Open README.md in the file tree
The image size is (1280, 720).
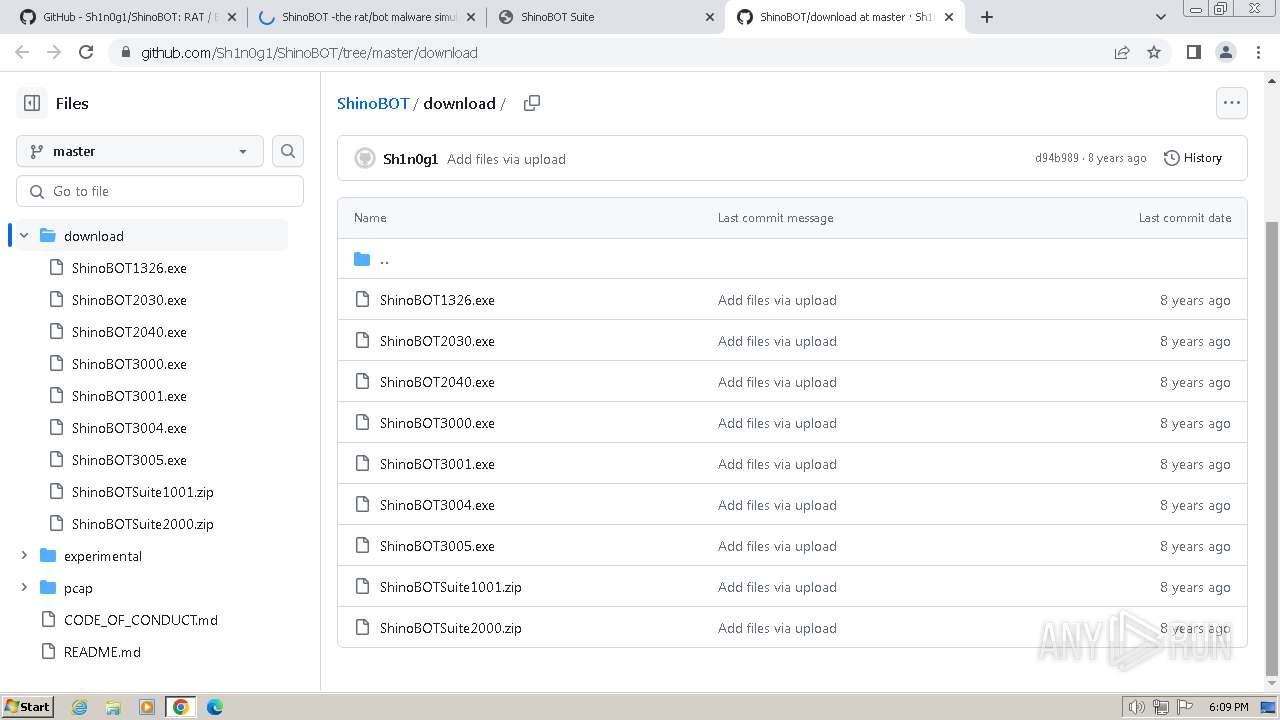102,652
